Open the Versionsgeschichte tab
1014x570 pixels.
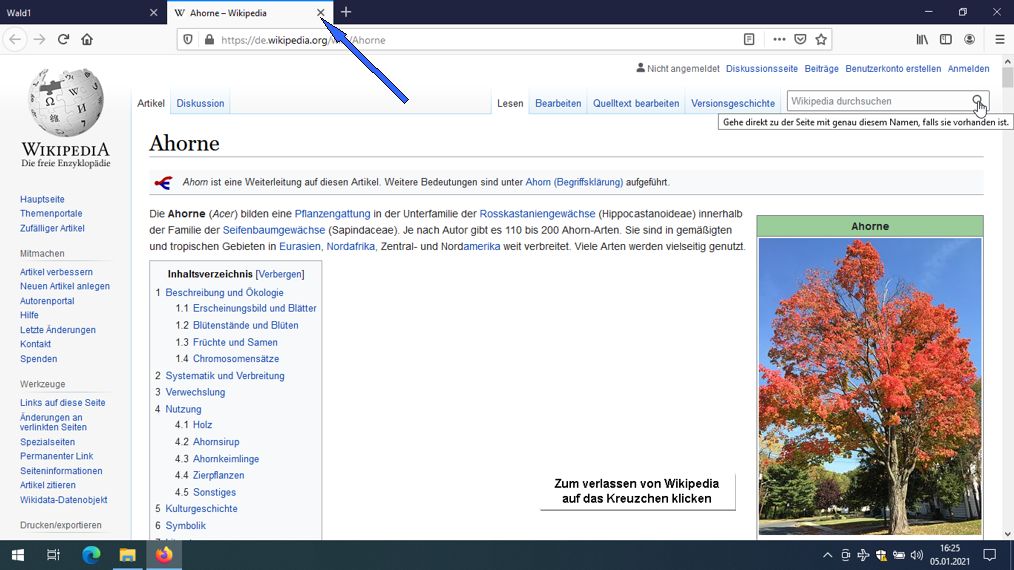point(733,103)
